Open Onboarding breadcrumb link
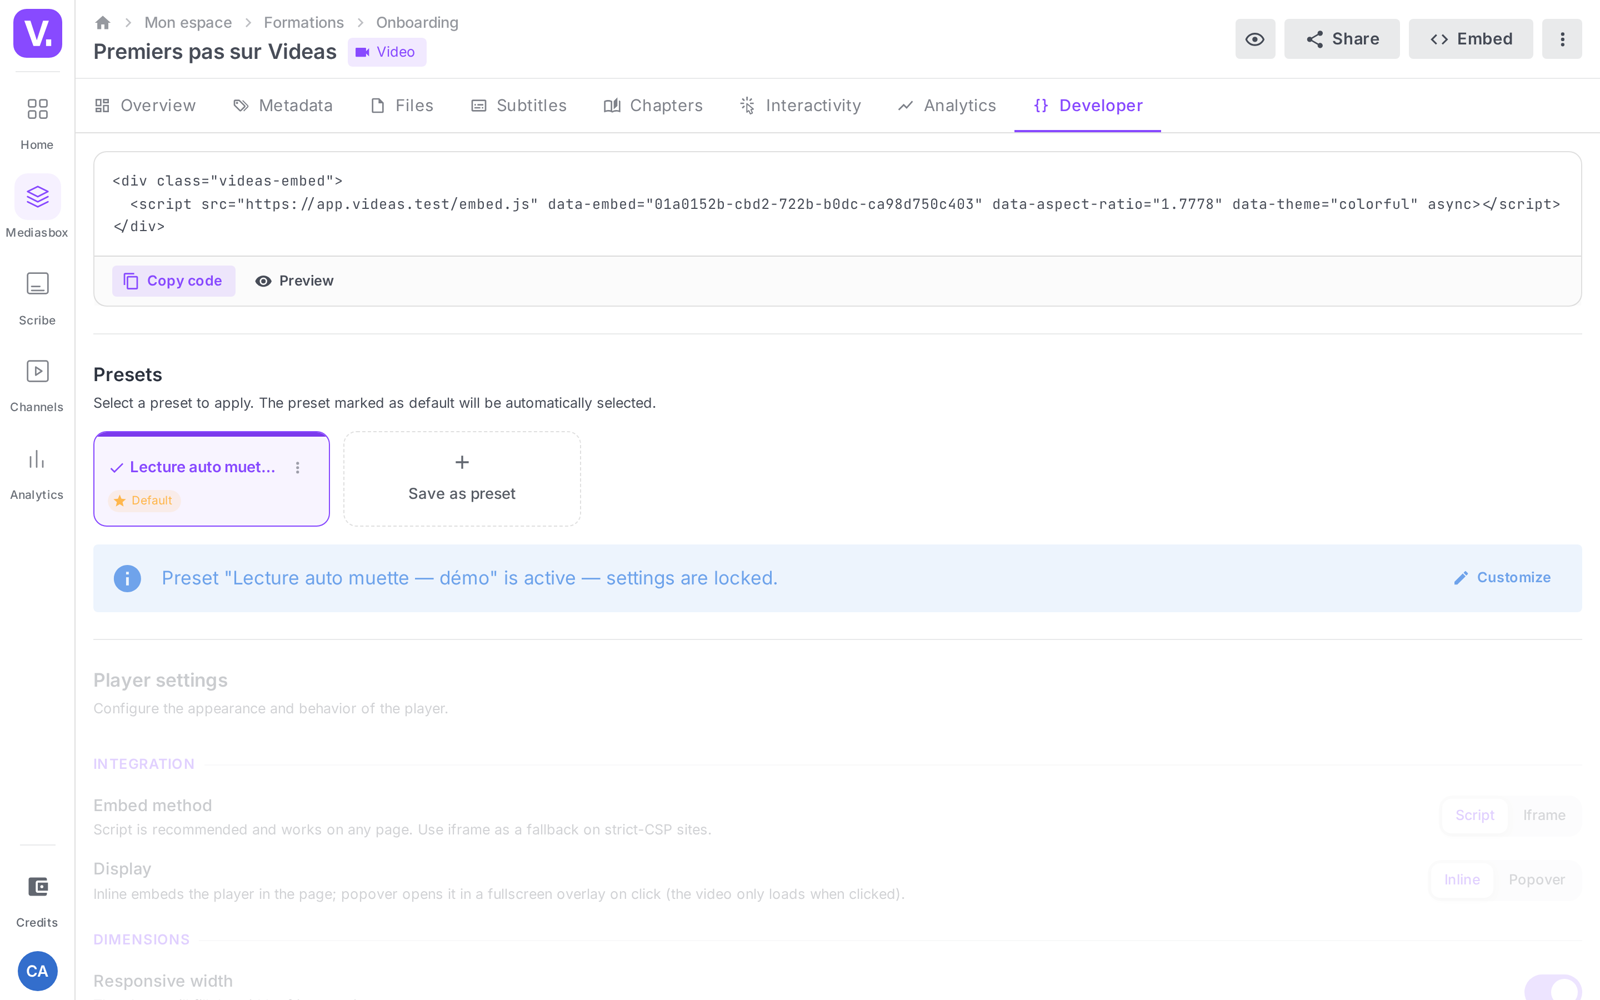The height and width of the screenshot is (1000, 1600). click(417, 22)
